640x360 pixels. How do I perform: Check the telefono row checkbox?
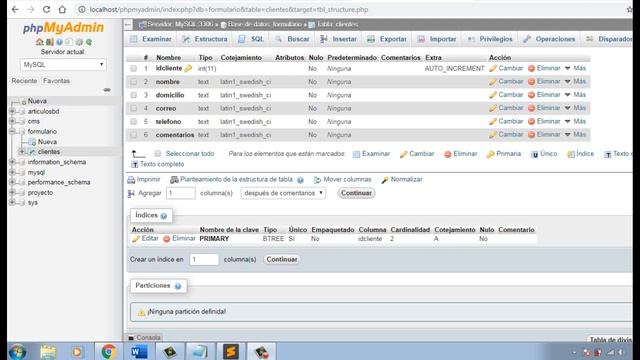133,122
